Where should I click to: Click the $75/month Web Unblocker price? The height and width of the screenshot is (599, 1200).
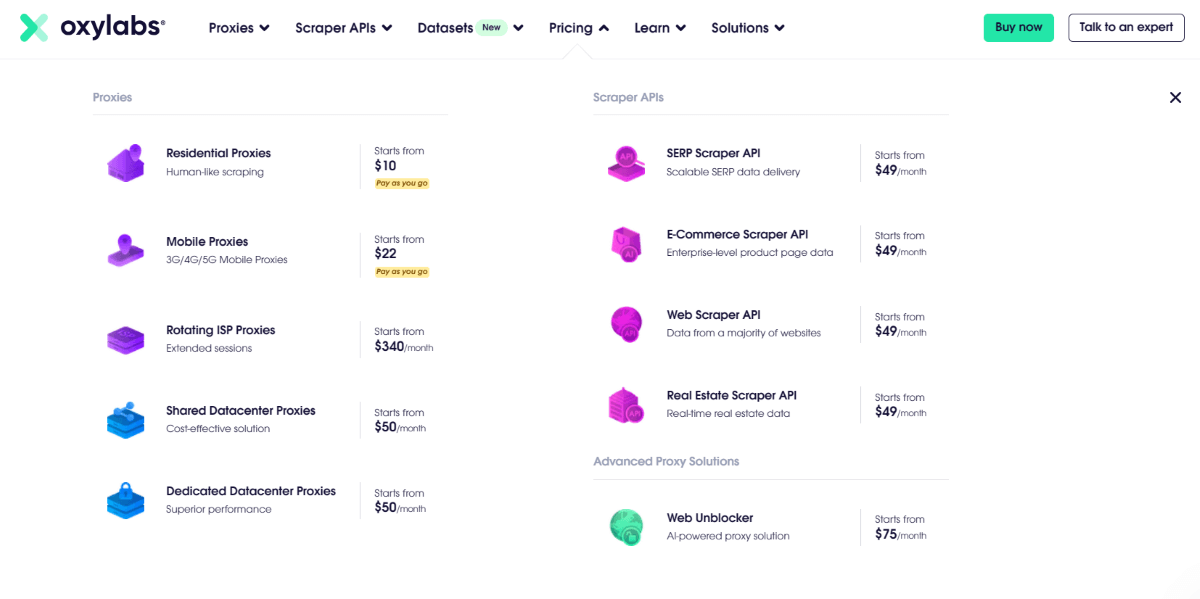click(x=900, y=535)
